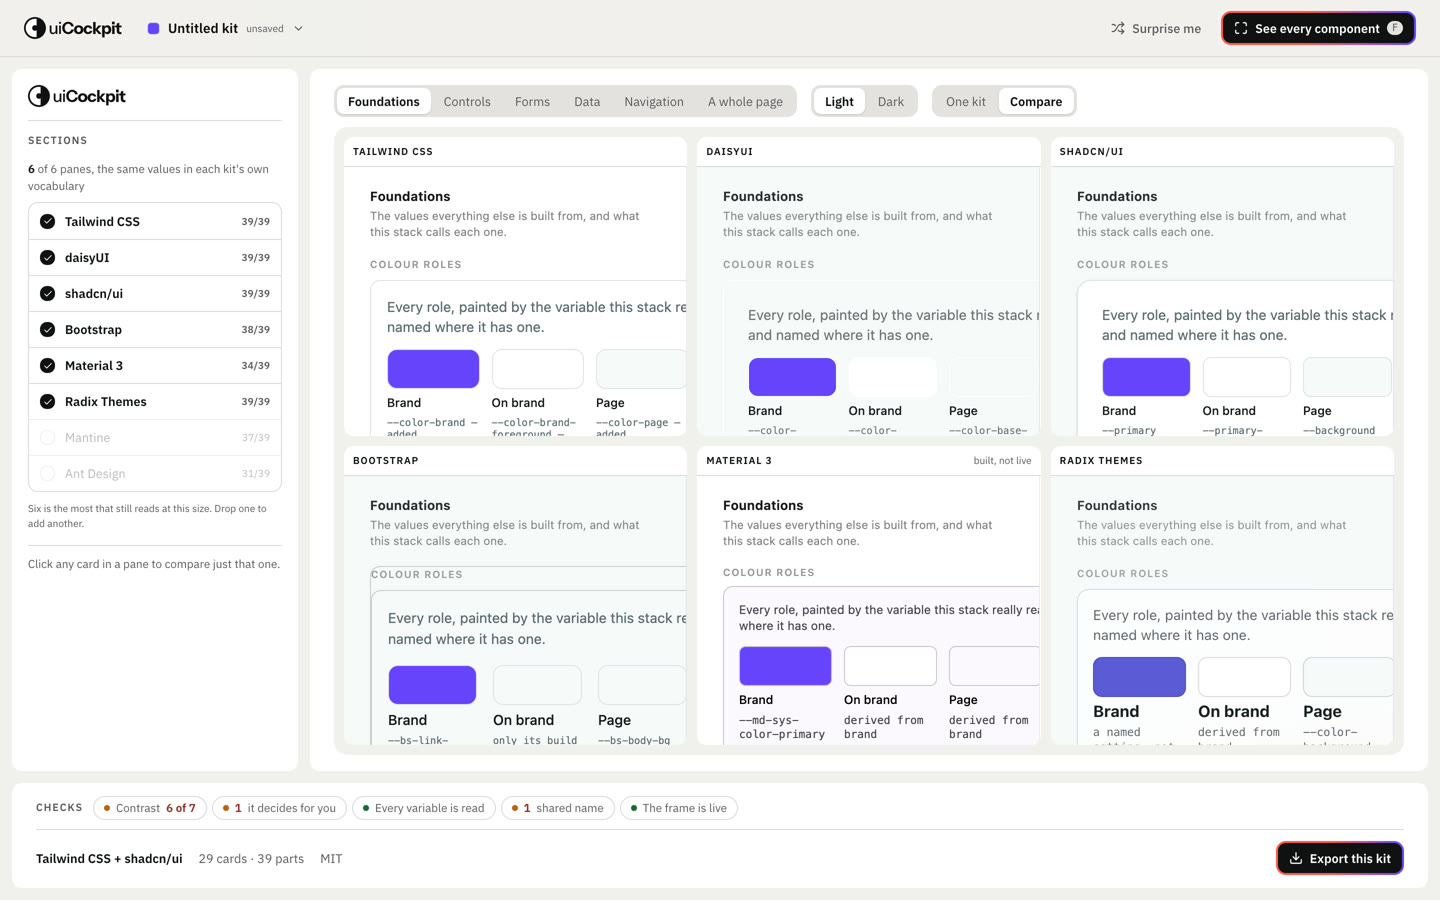Click Bootstrap count '38/39'
This screenshot has width=1440, height=900.
(x=256, y=330)
